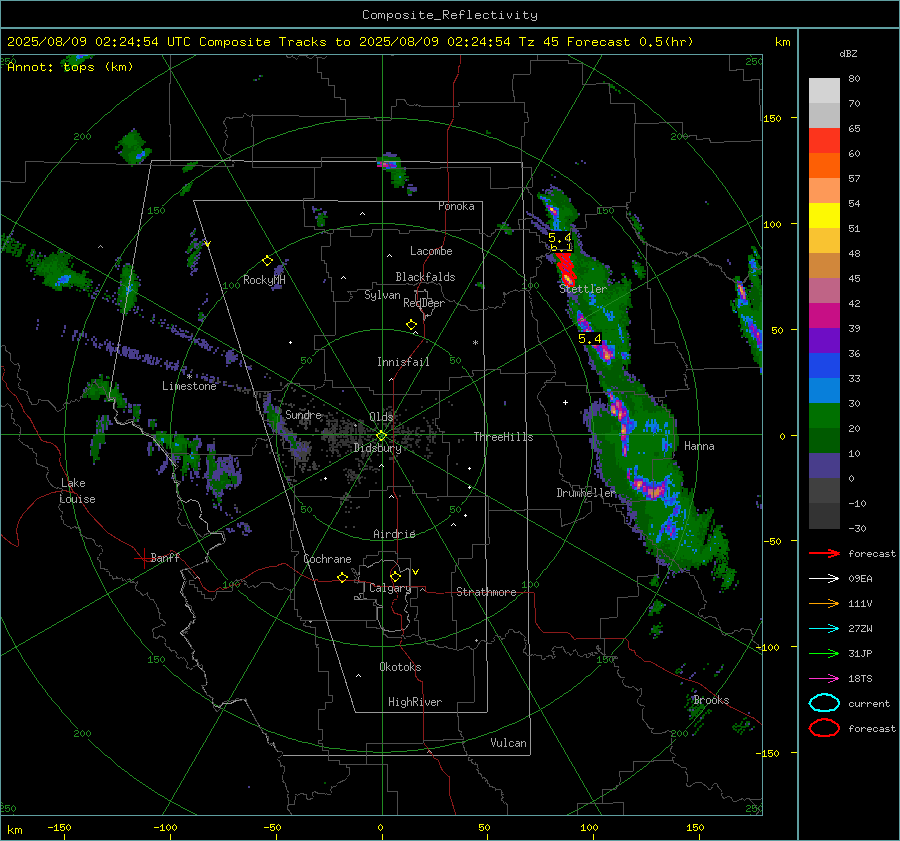The image size is (900, 841).
Task: Click the Didsbury city label
Action: coord(377,448)
